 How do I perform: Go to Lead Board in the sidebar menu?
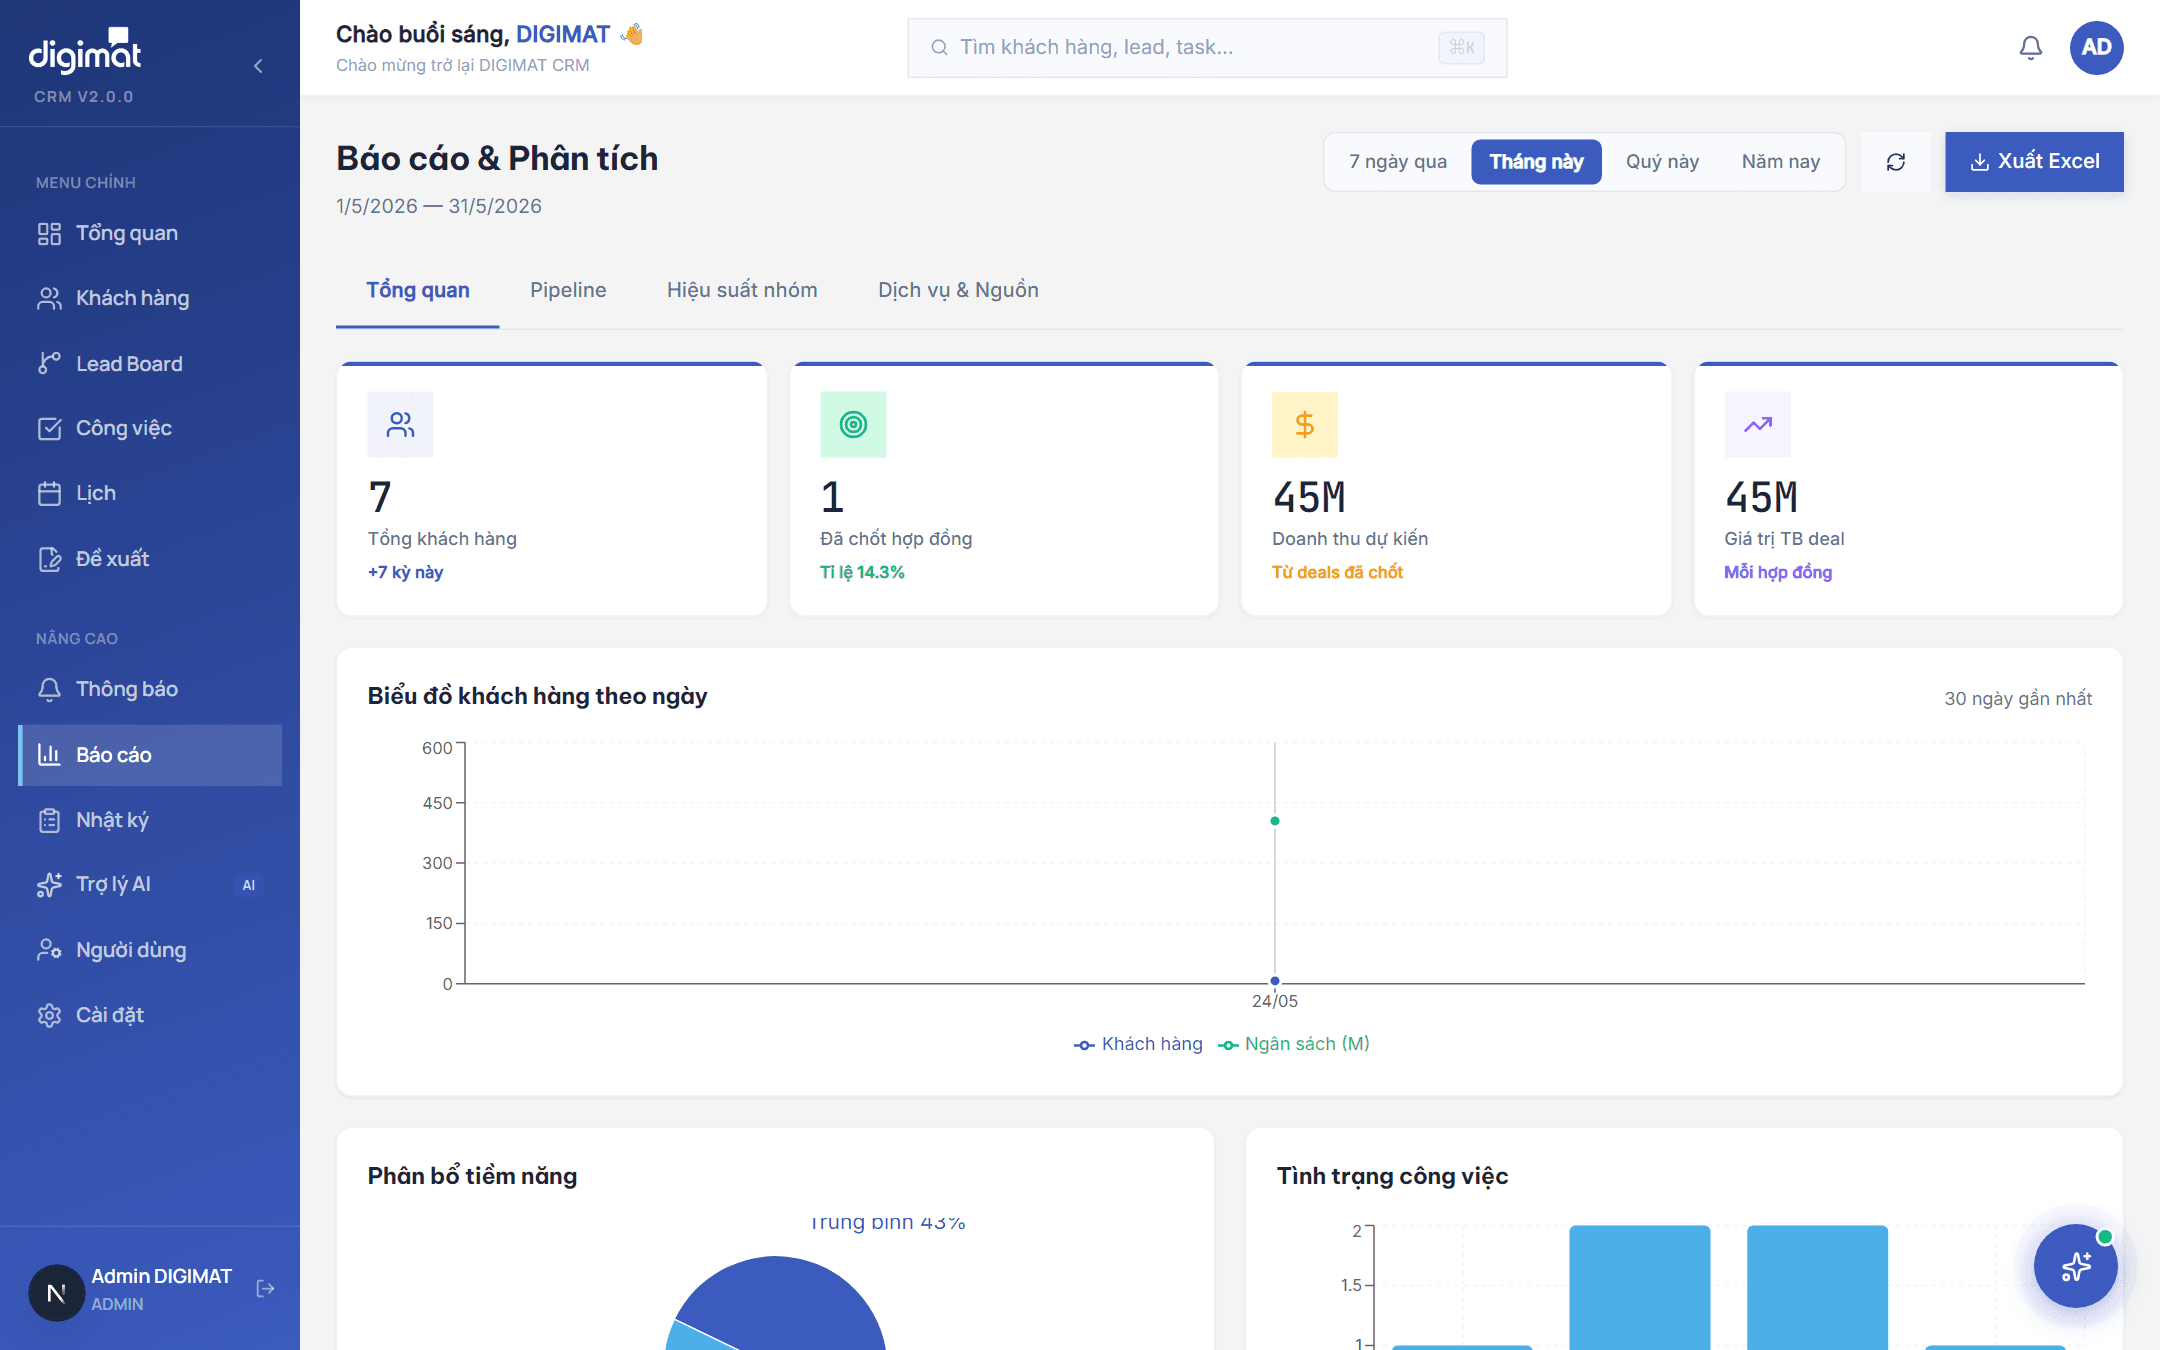[150, 364]
